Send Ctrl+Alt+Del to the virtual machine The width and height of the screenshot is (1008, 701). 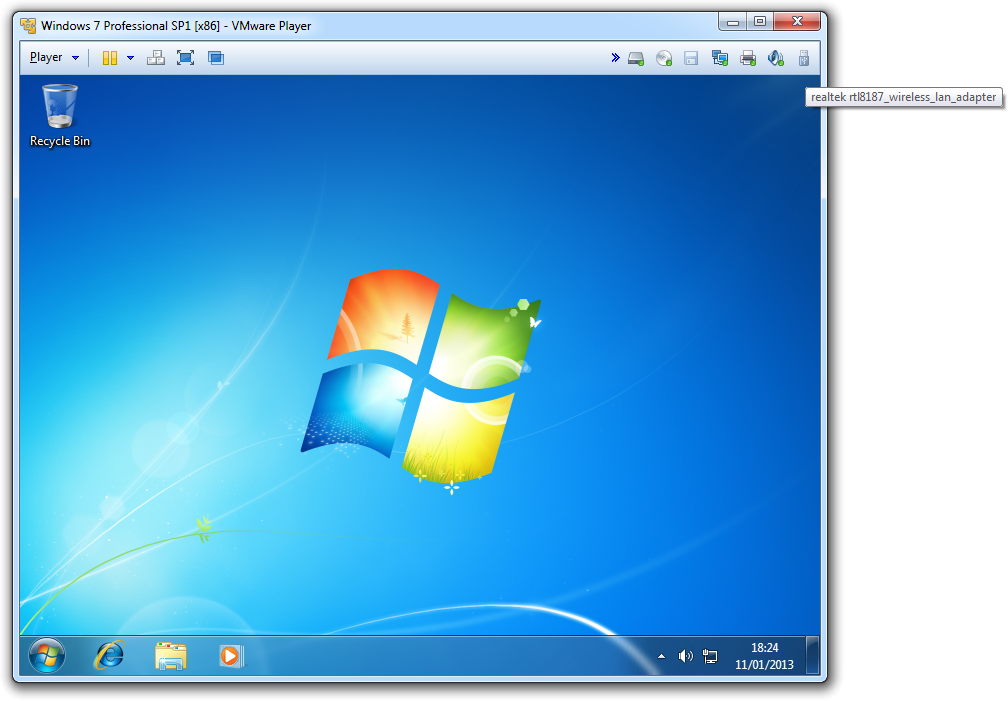click(x=155, y=58)
